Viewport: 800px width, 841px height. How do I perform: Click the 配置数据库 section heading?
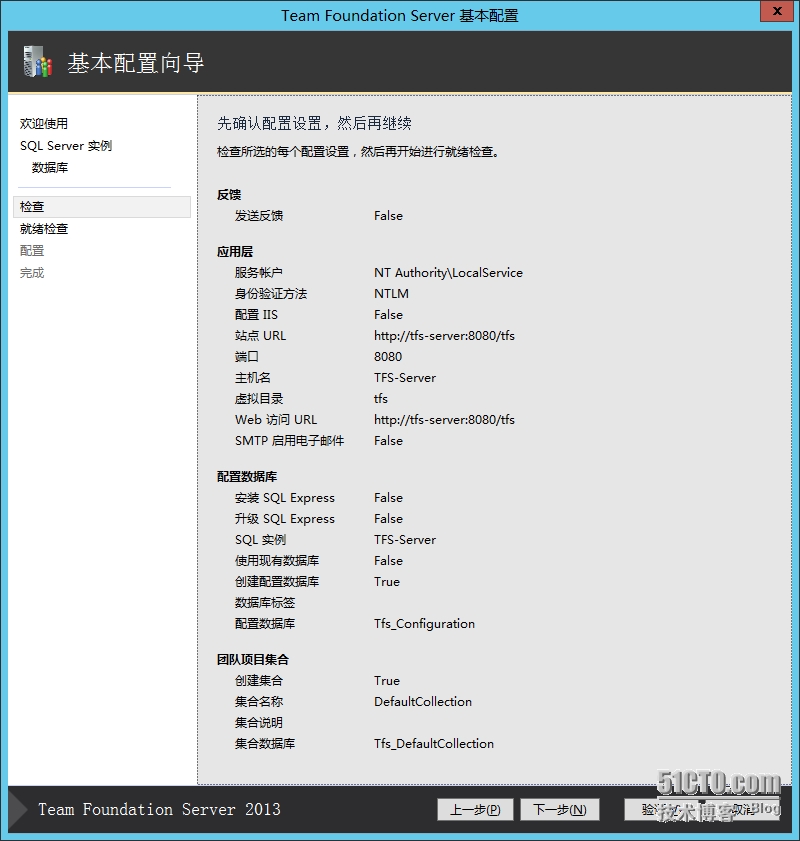pyautogui.click(x=247, y=477)
